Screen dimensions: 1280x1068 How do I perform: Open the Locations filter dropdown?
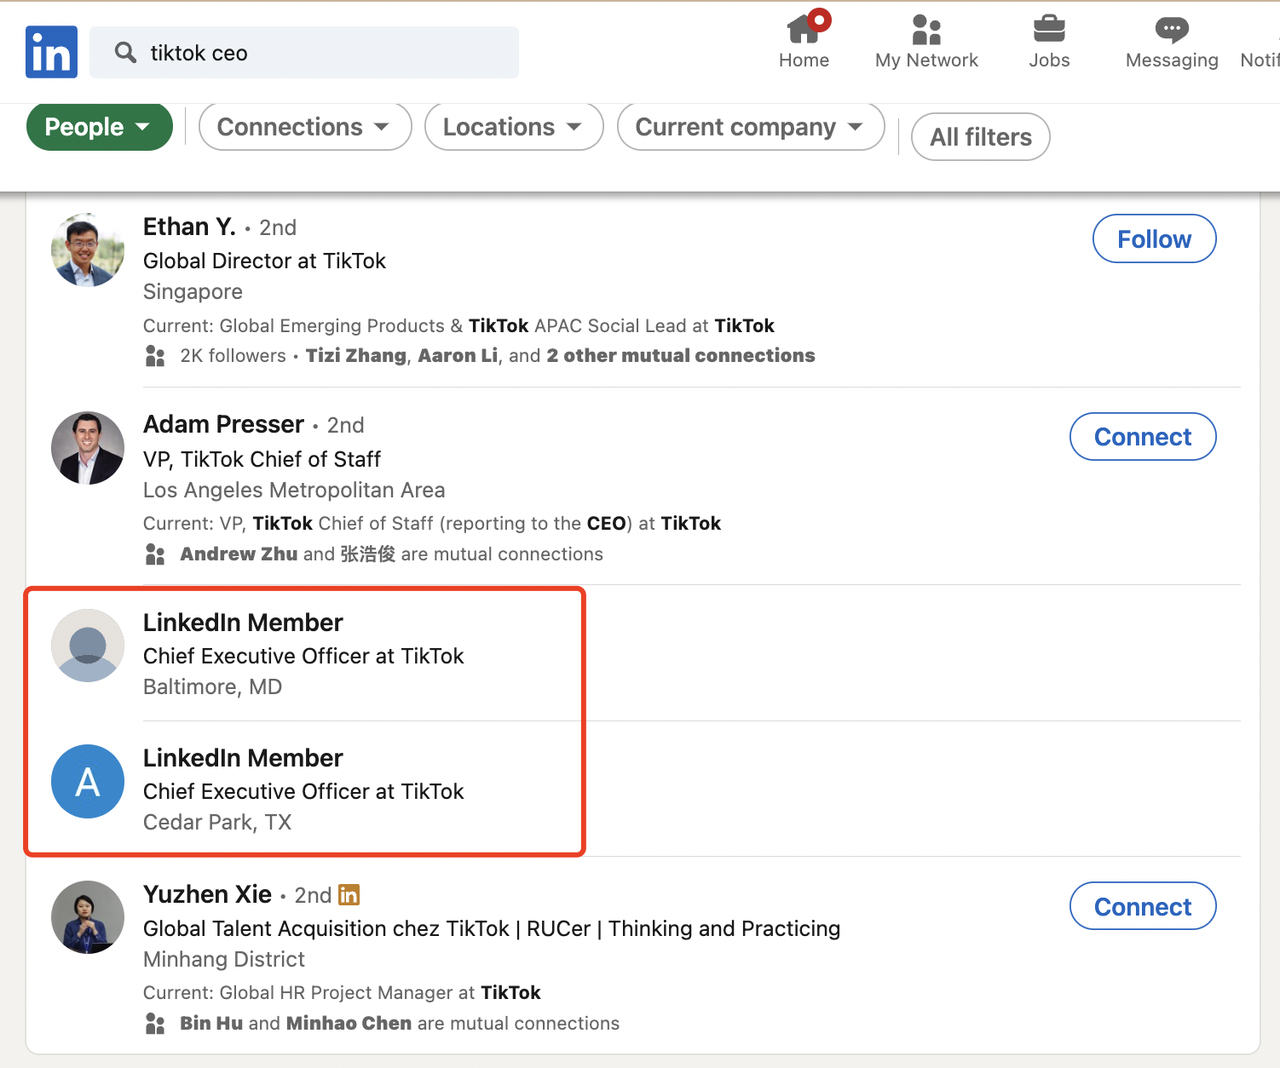[513, 127]
